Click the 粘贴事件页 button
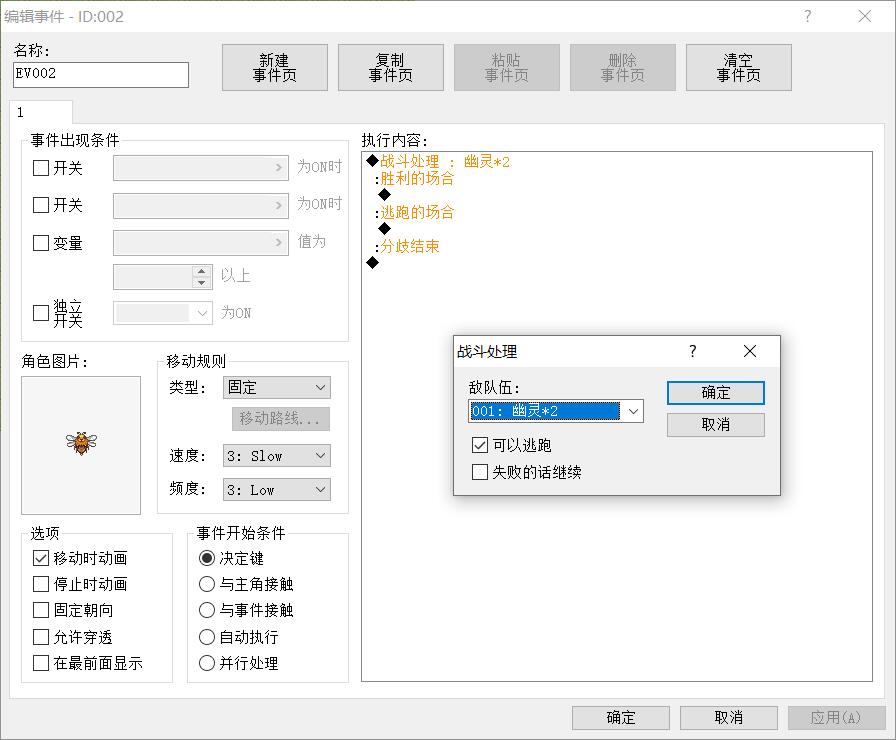Image resolution: width=896 pixels, height=740 pixels. [x=507, y=67]
